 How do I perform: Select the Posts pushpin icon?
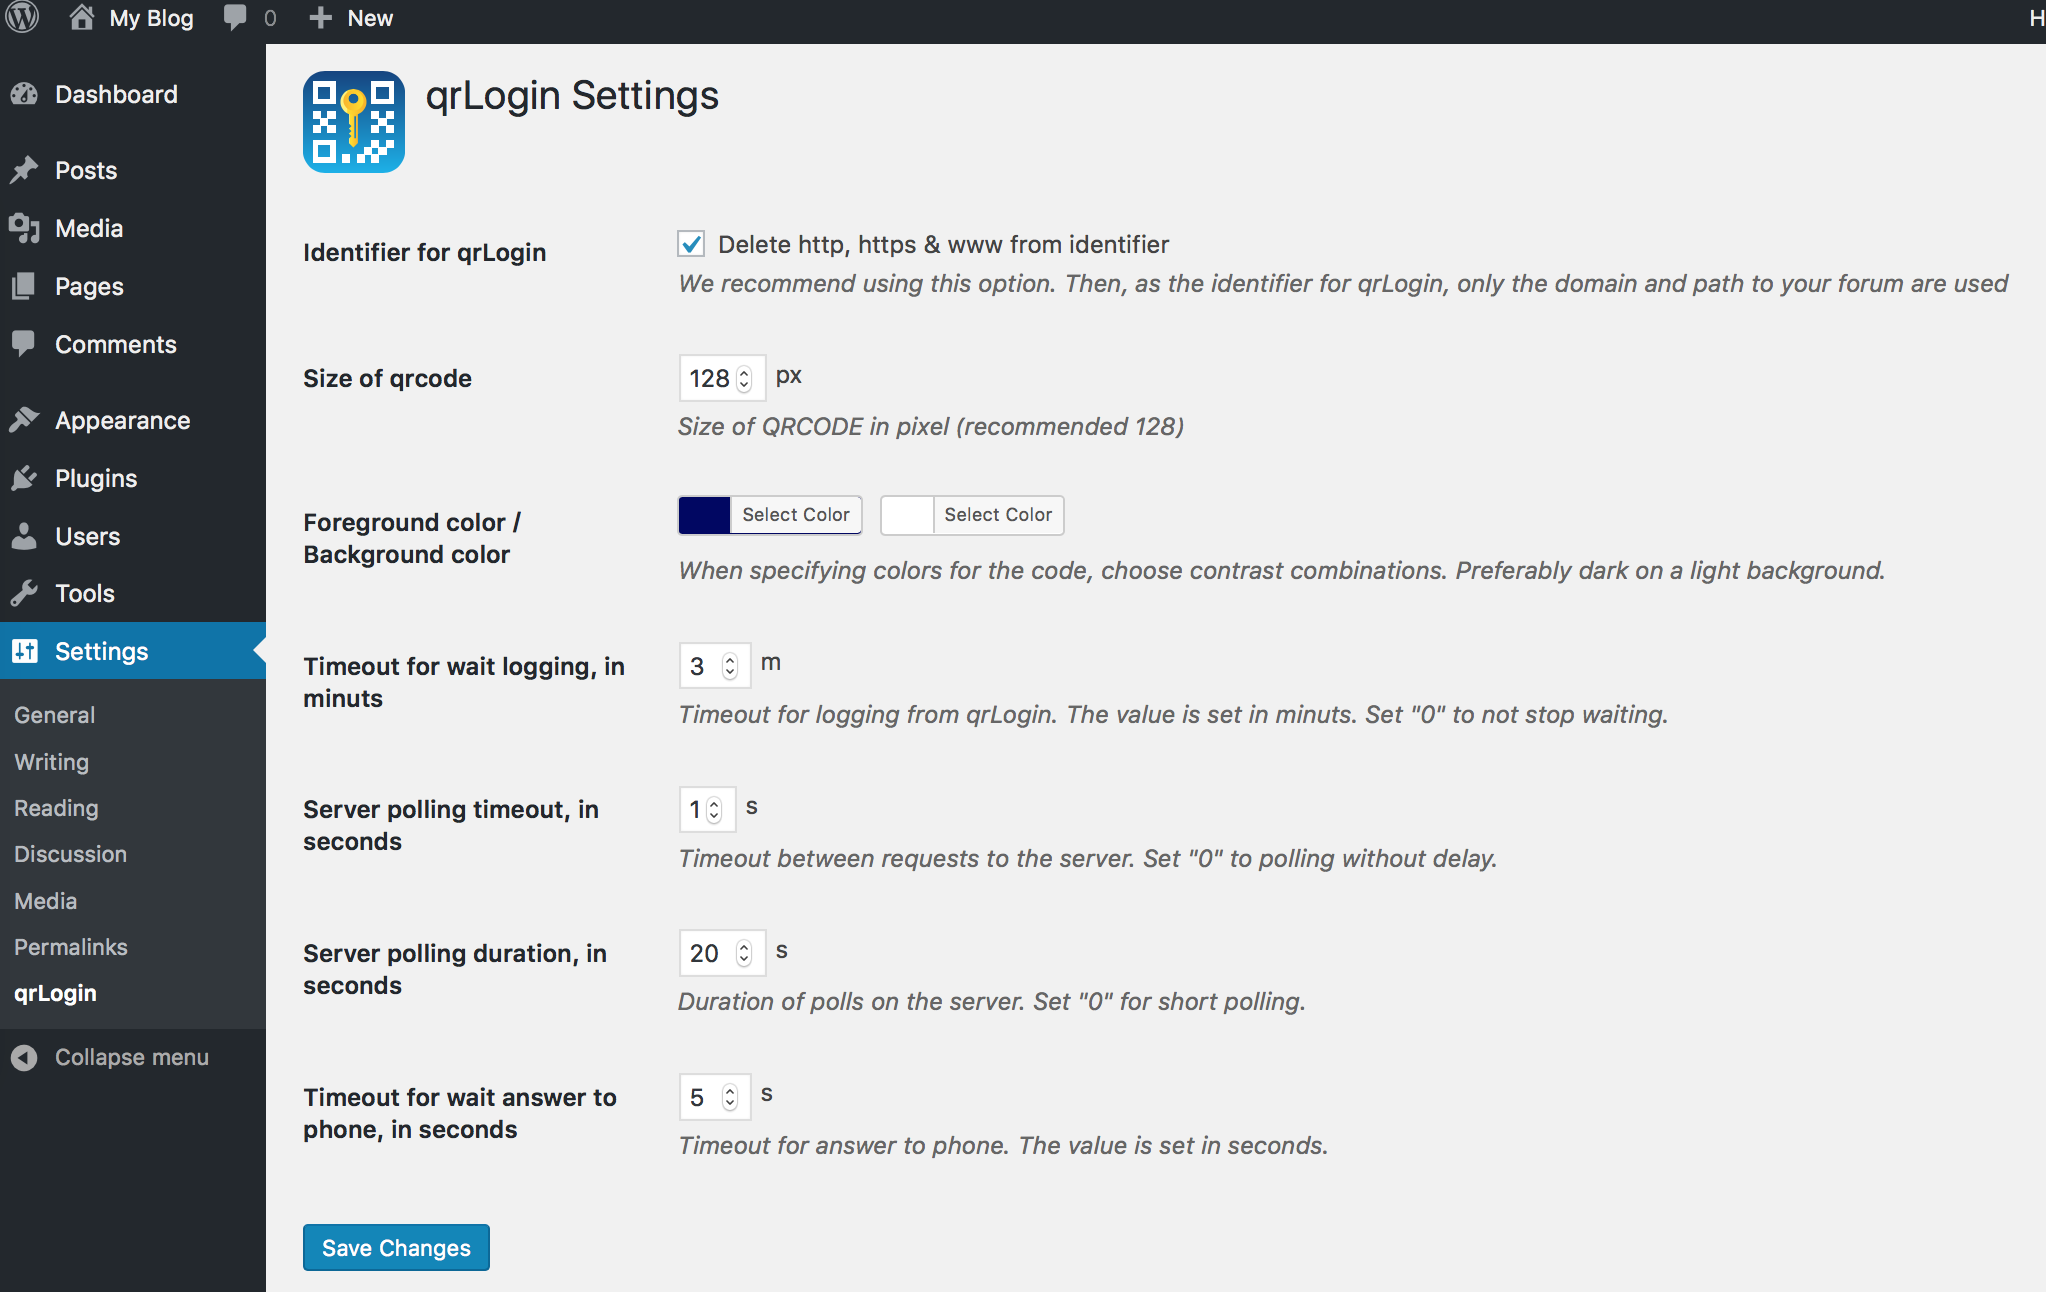(25, 170)
